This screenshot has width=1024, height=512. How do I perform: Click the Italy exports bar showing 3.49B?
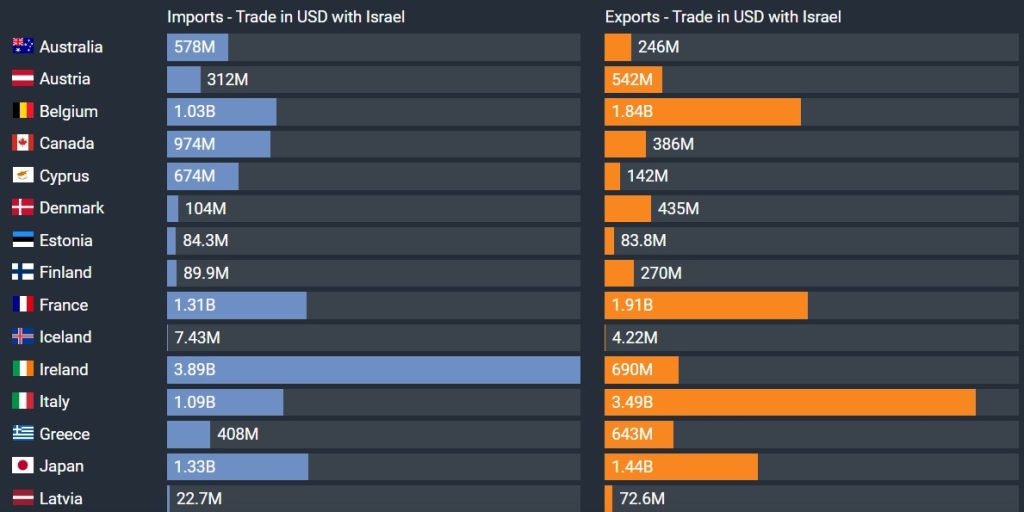point(790,402)
